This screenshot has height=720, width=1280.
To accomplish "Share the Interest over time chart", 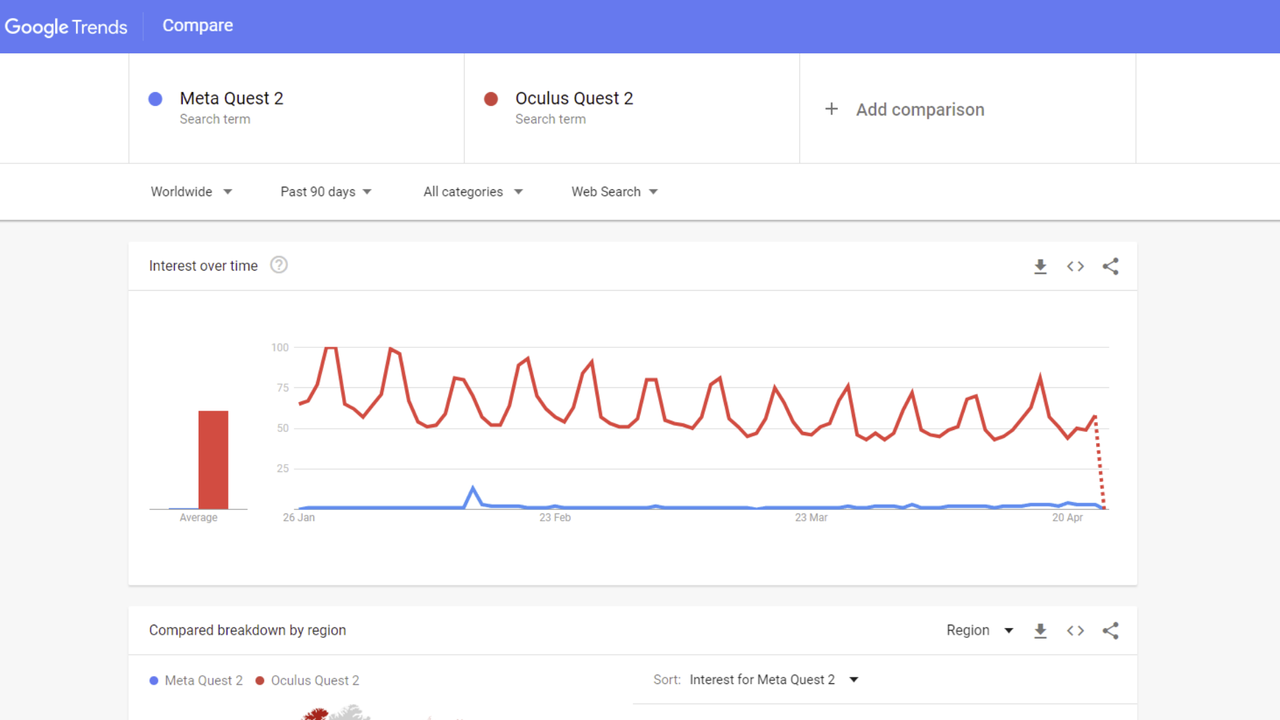I will pyautogui.click(x=1110, y=266).
